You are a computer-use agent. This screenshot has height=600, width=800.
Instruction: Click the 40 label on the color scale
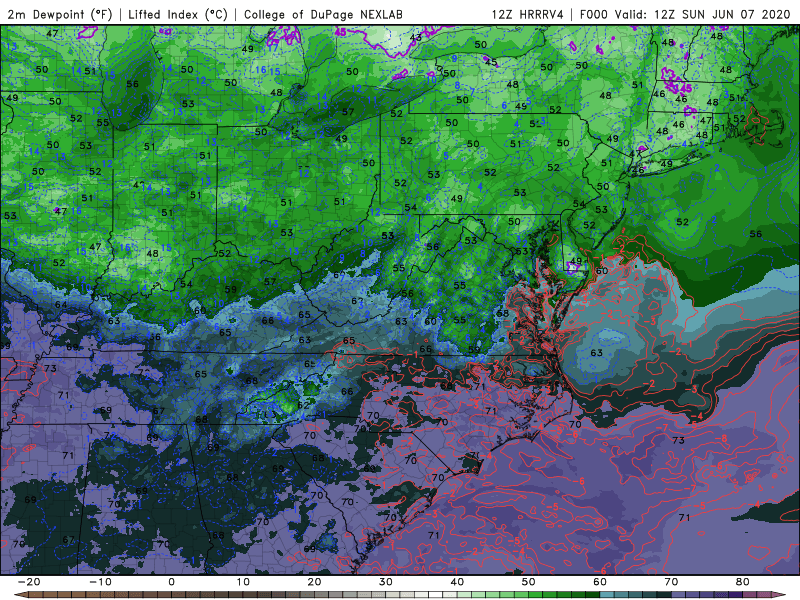click(x=457, y=582)
